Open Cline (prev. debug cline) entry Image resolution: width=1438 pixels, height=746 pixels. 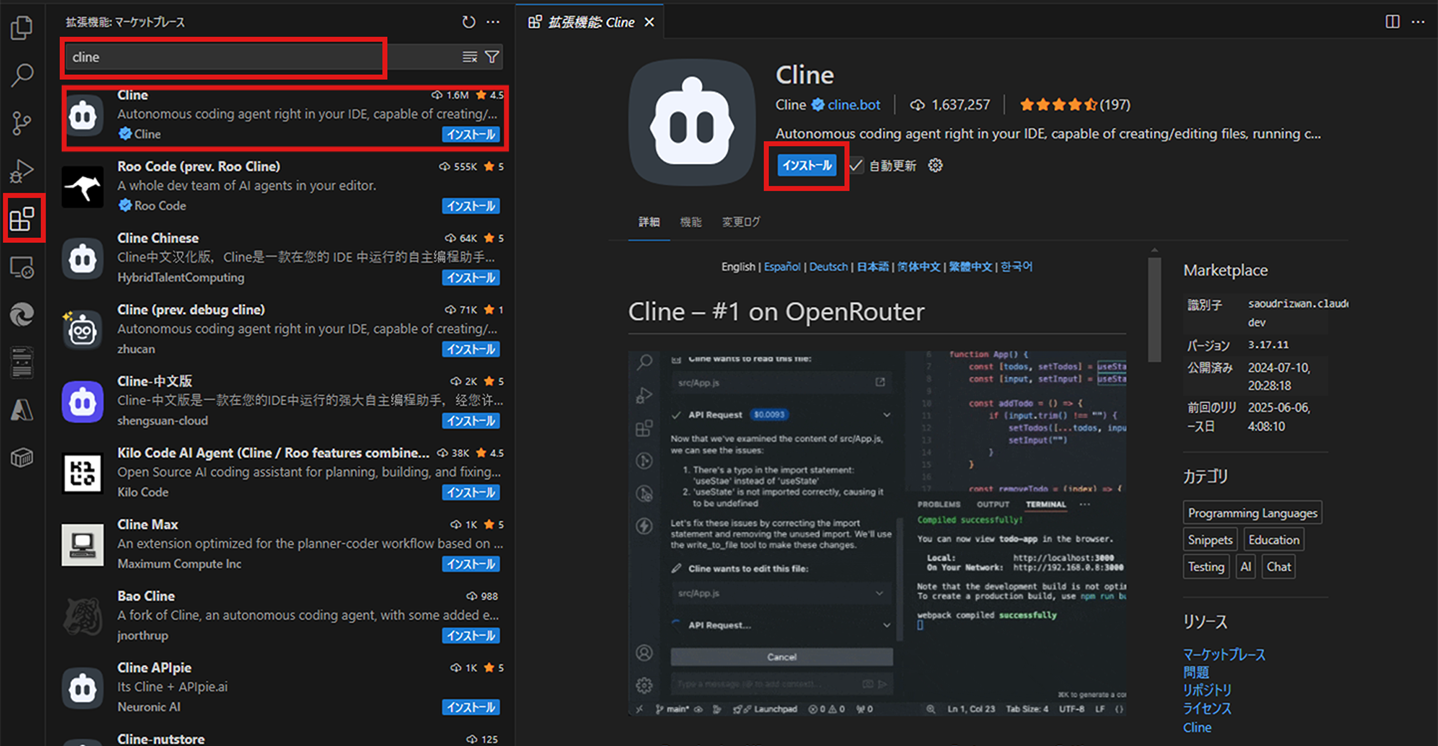click(x=283, y=329)
